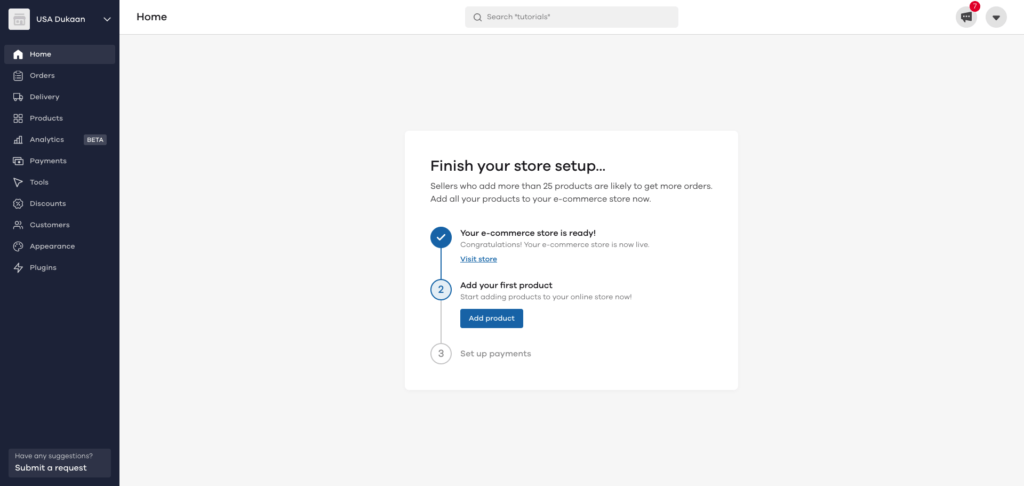
Task: Focus the tutorials search field
Action: [571, 17]
